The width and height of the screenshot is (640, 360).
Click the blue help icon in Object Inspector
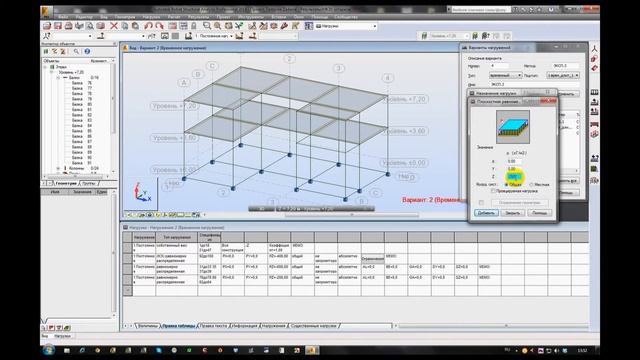[x=87, y=51]
